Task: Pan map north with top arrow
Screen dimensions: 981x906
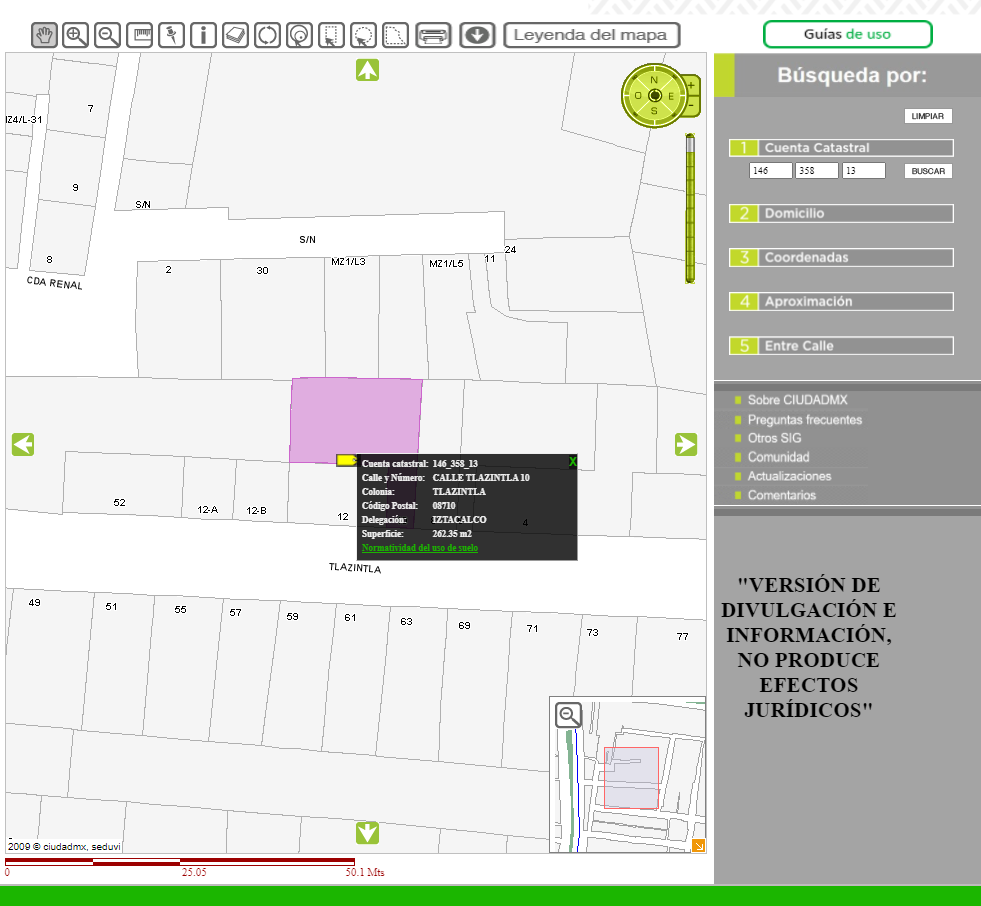Action: [x=367, y=70]
